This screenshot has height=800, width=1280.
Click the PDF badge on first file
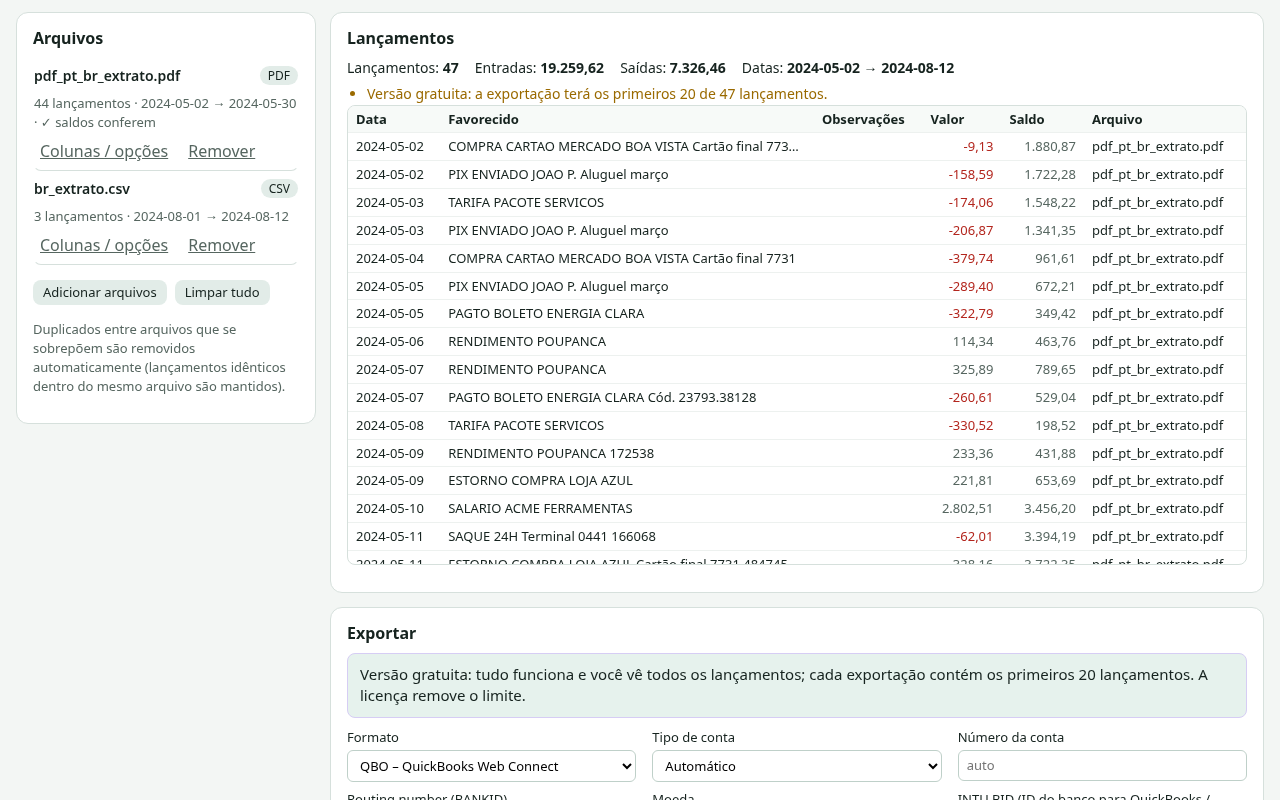pos(279,76)
